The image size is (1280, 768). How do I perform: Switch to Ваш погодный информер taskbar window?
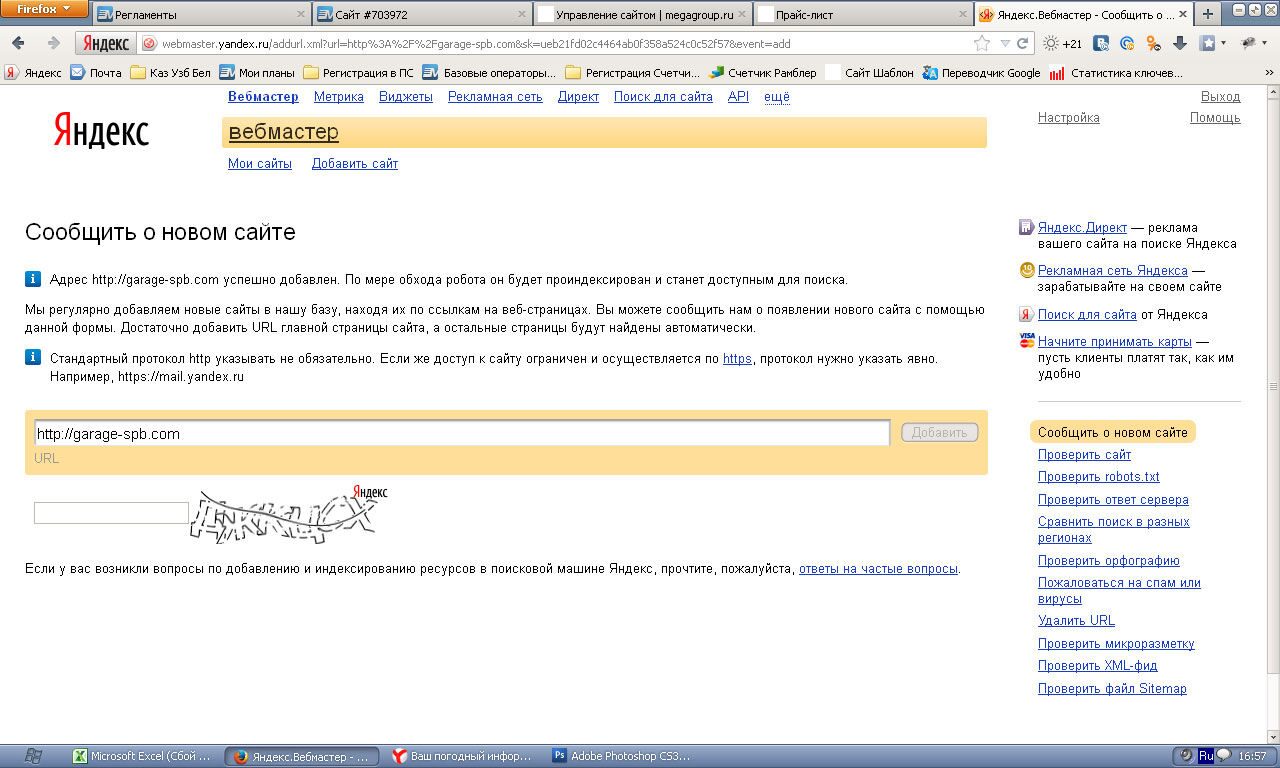[461, 756]
